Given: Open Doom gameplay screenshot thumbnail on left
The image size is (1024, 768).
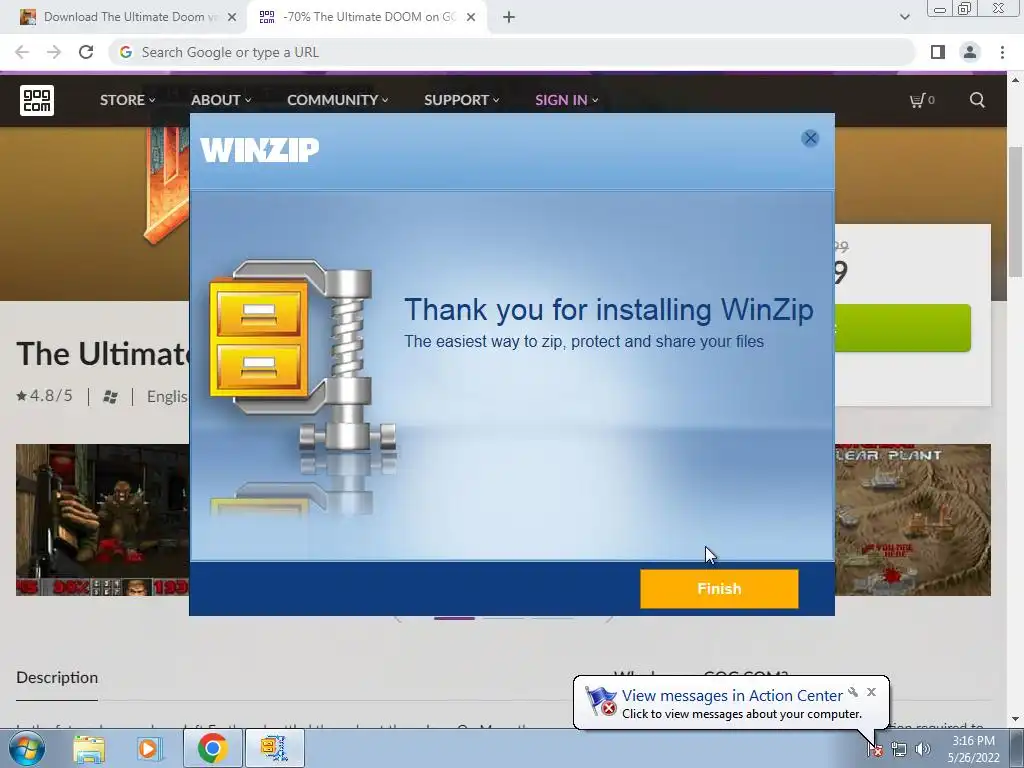Looking at the screenshot, I should coord(103,520).
